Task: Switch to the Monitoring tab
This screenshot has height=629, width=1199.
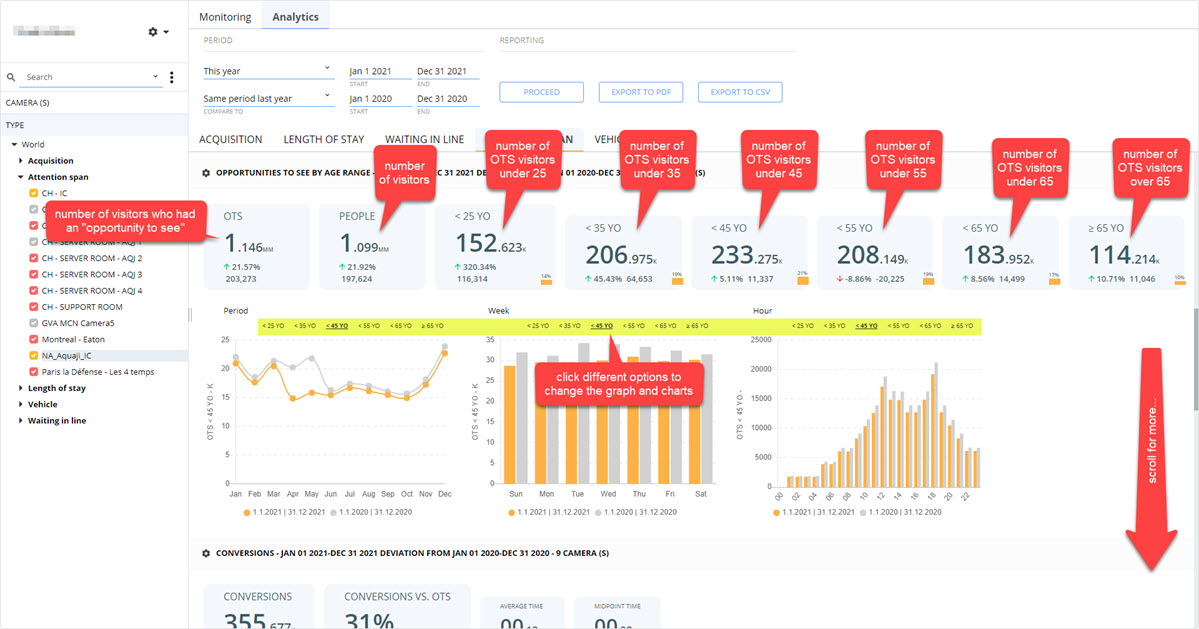Action: point(225,17)
